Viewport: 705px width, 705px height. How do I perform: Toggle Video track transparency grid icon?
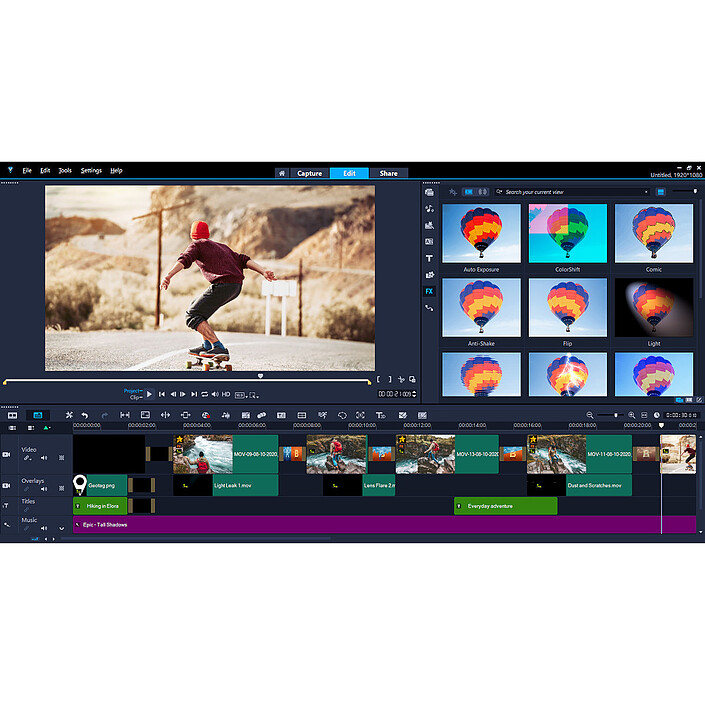tap(62, 458)
